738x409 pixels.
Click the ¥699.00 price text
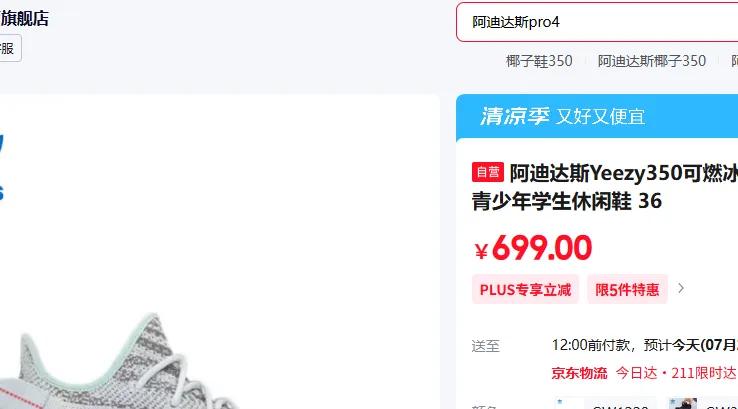(x=532, y=248)
